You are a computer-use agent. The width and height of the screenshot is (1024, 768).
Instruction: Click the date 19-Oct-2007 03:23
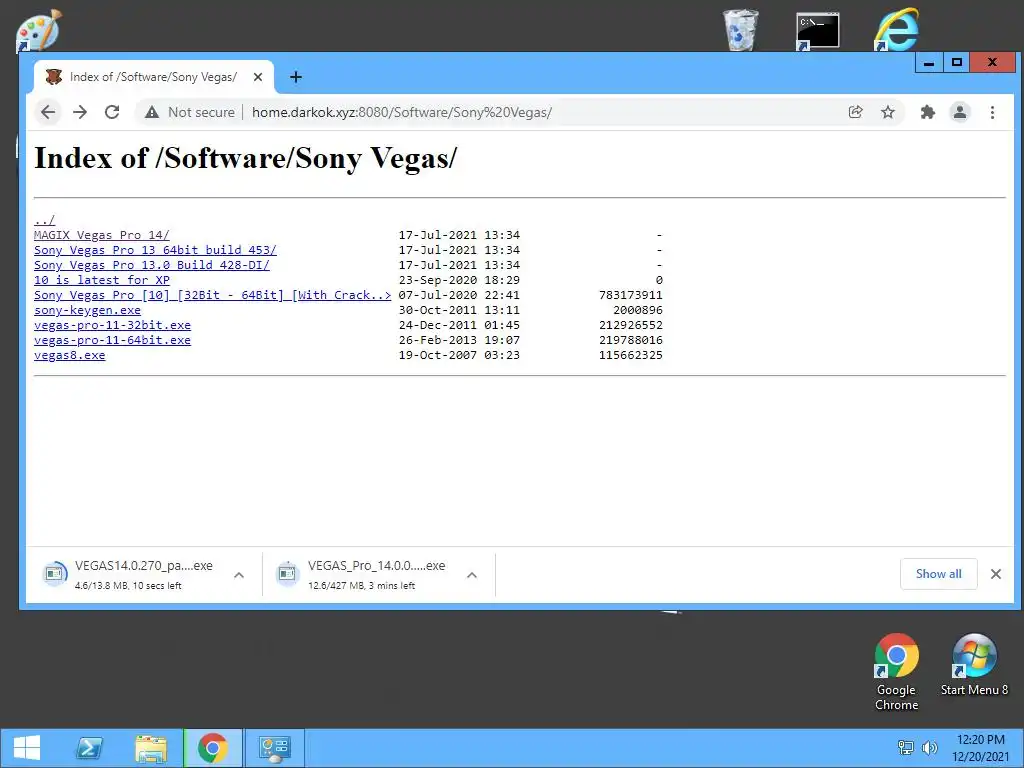tap(459, 355)
